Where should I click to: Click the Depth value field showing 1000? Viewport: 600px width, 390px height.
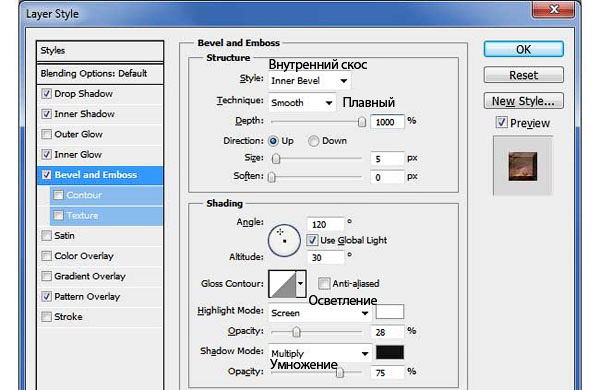click(x=387, y=122)
